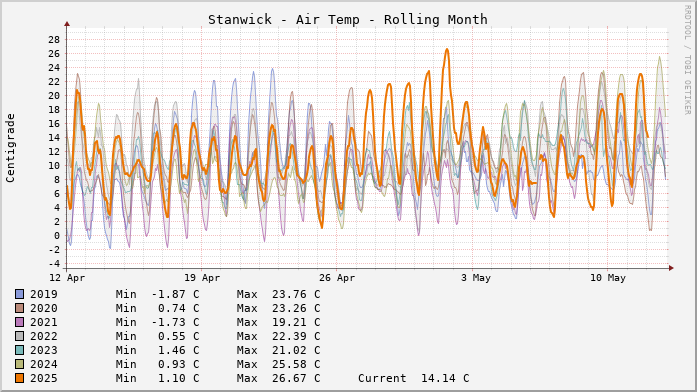Viewport: 697px width, 392px height.
Task: Click the 2019 minimum value '-1.87 C'
Action: pyautogui.click(x=175, y=294)
